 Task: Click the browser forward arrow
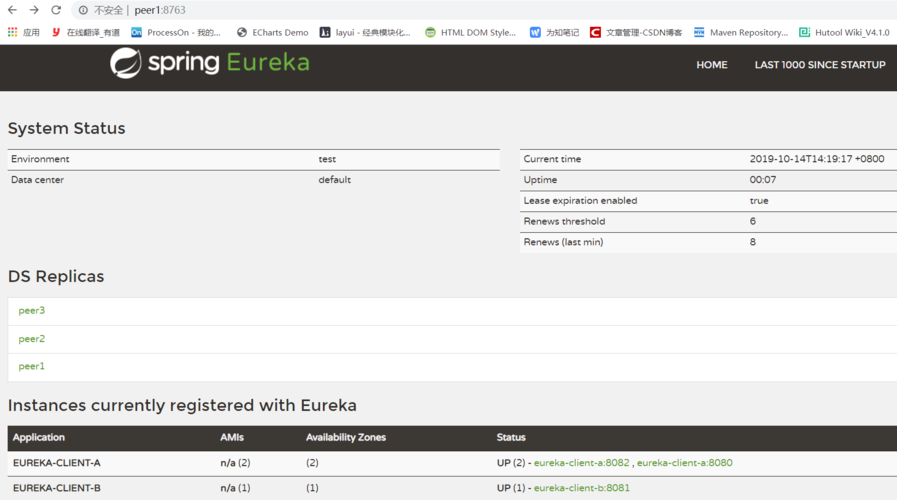pos(34,10)
